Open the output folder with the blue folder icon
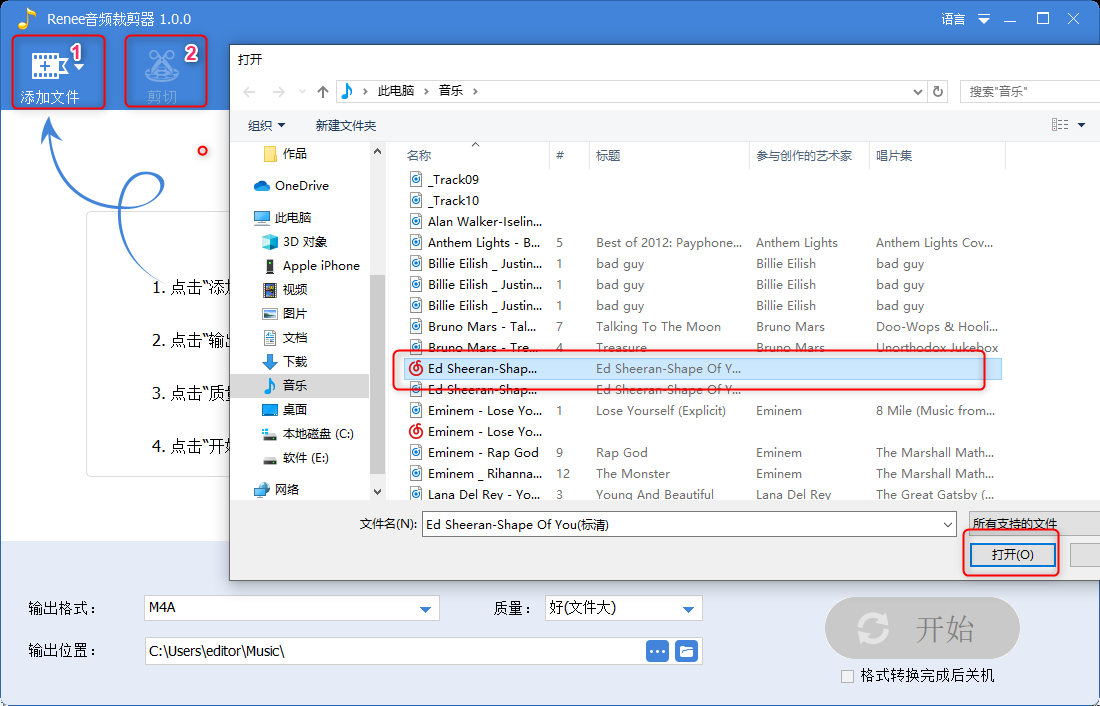 [686, 651]
